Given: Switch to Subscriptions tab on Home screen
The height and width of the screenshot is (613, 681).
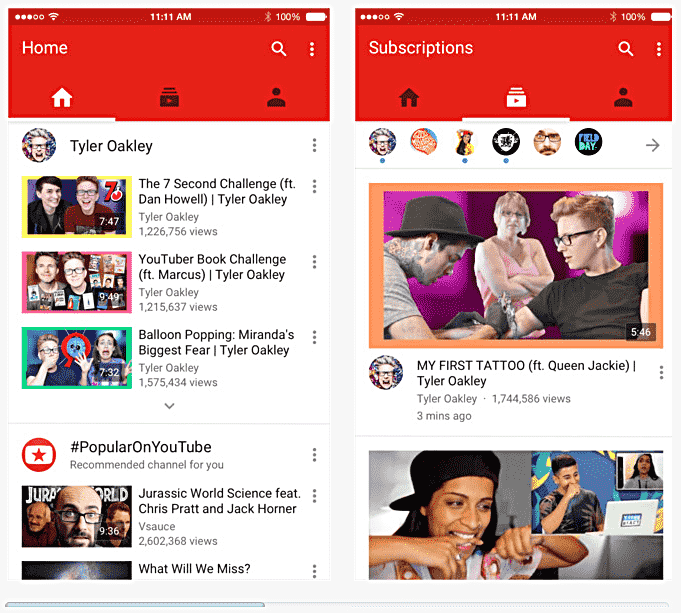Looking at the screenshot, I should coord(169,97).
